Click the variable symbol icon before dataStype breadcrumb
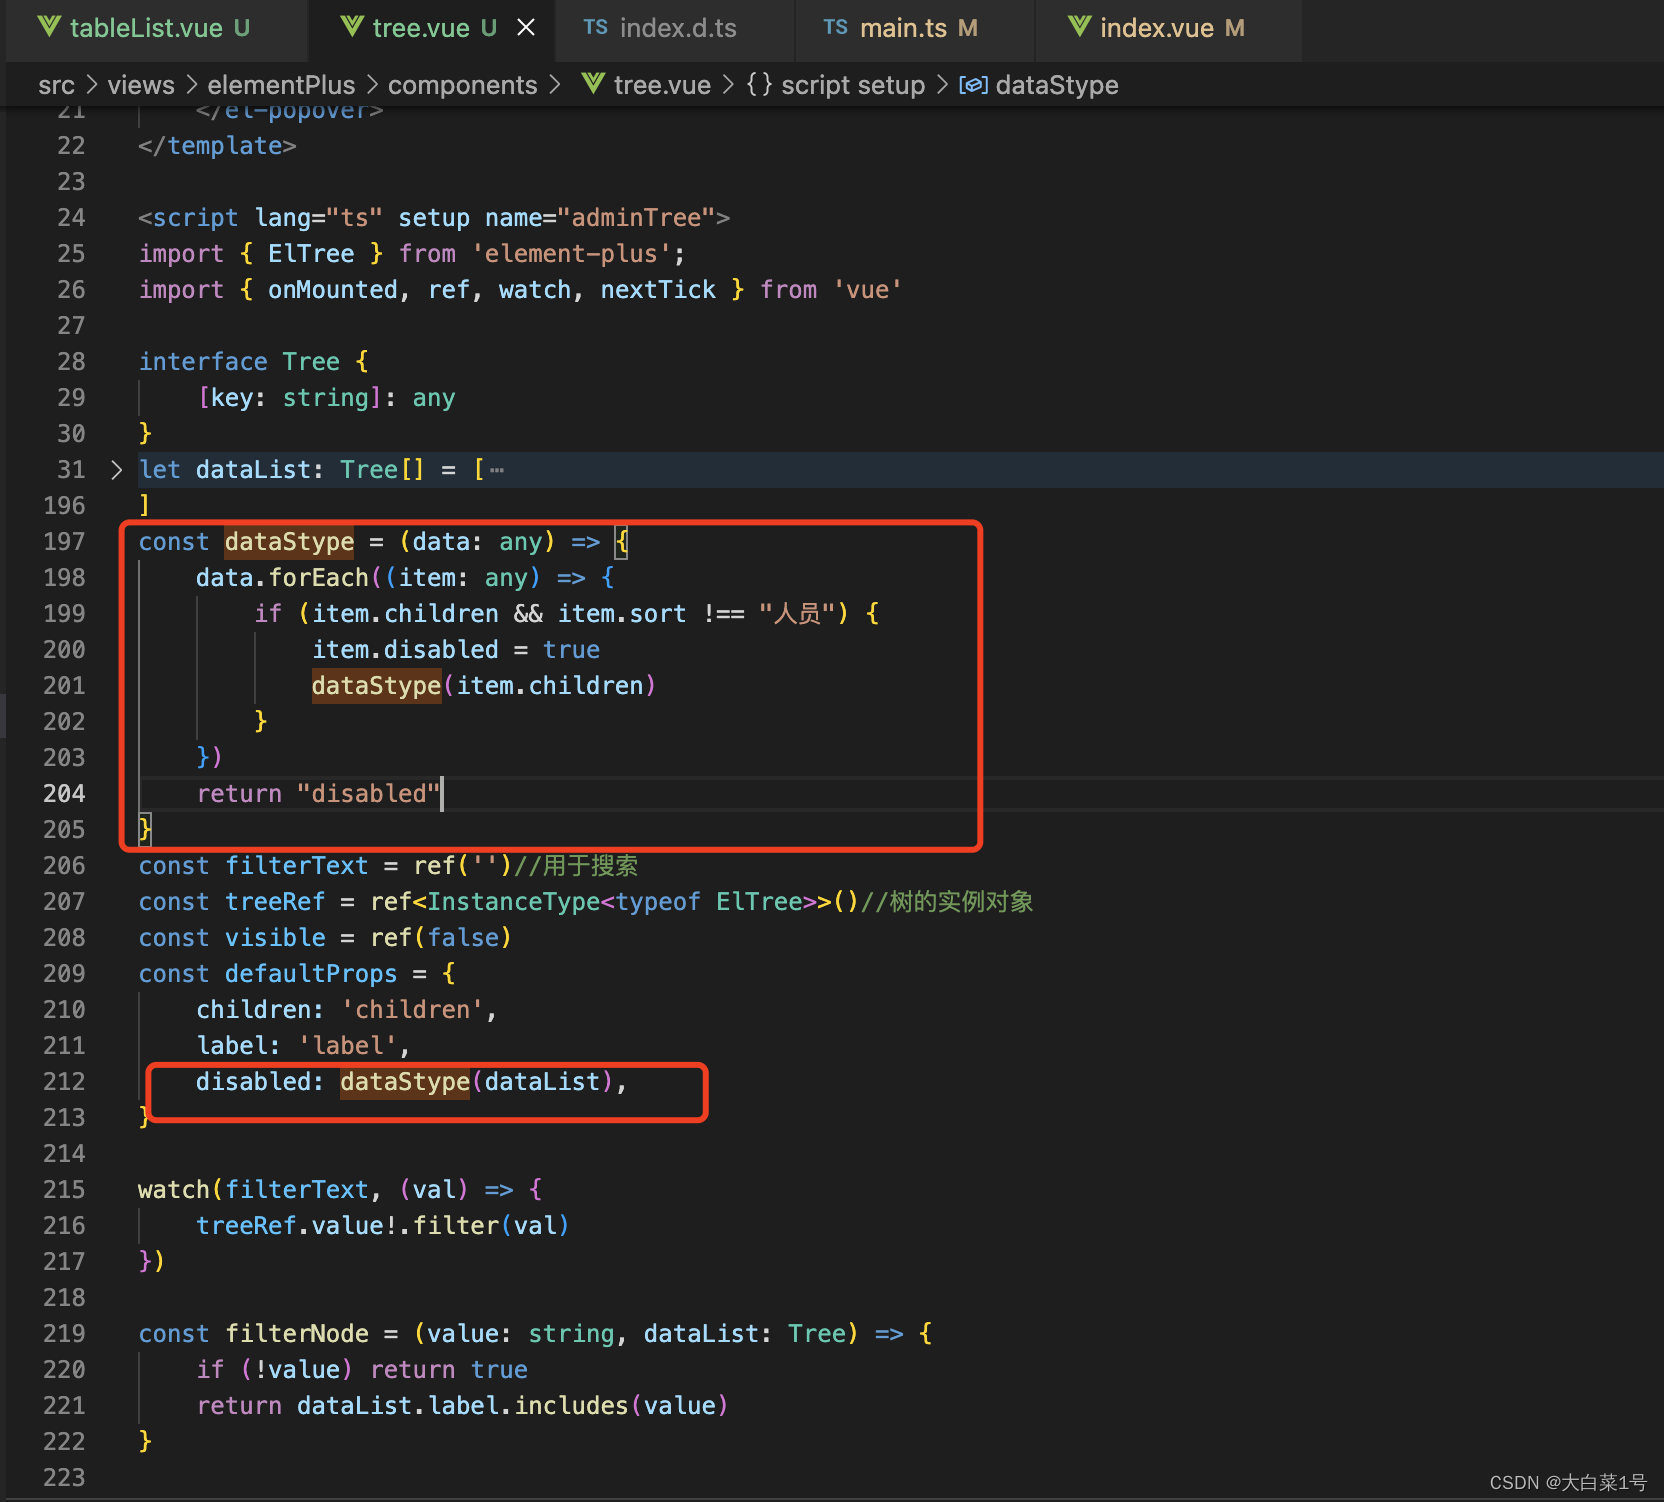Viewport: 1664px width, 1502px height. coord(974,85)
